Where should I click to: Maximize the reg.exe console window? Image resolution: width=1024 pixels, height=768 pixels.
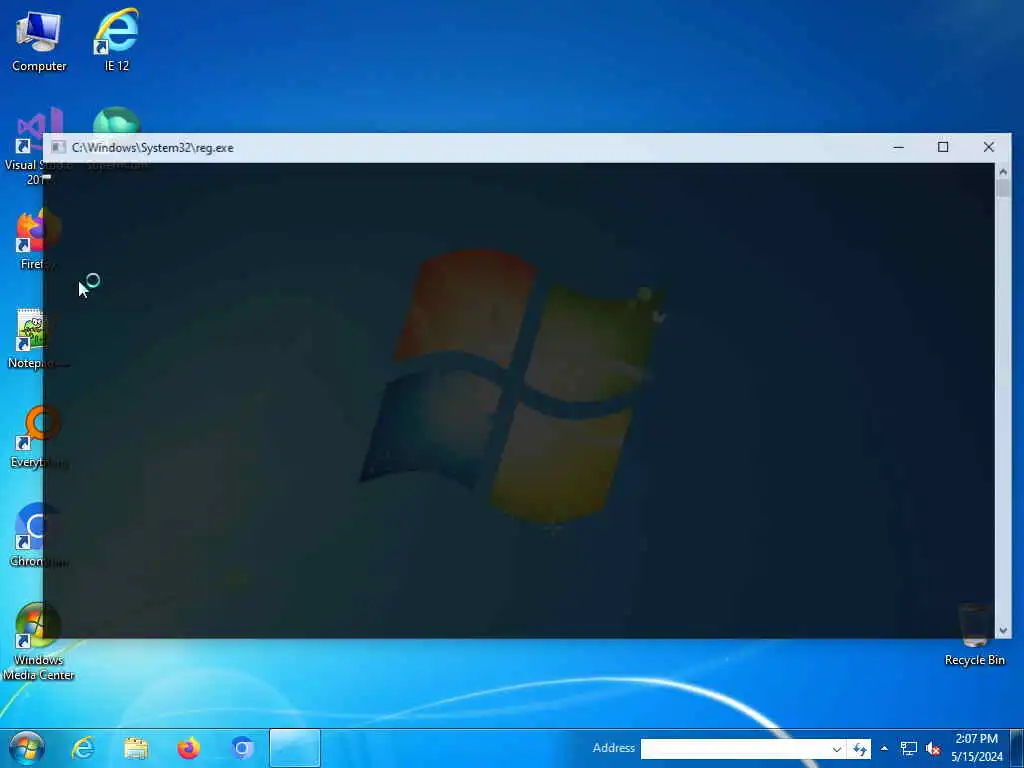tap(943, 147)
